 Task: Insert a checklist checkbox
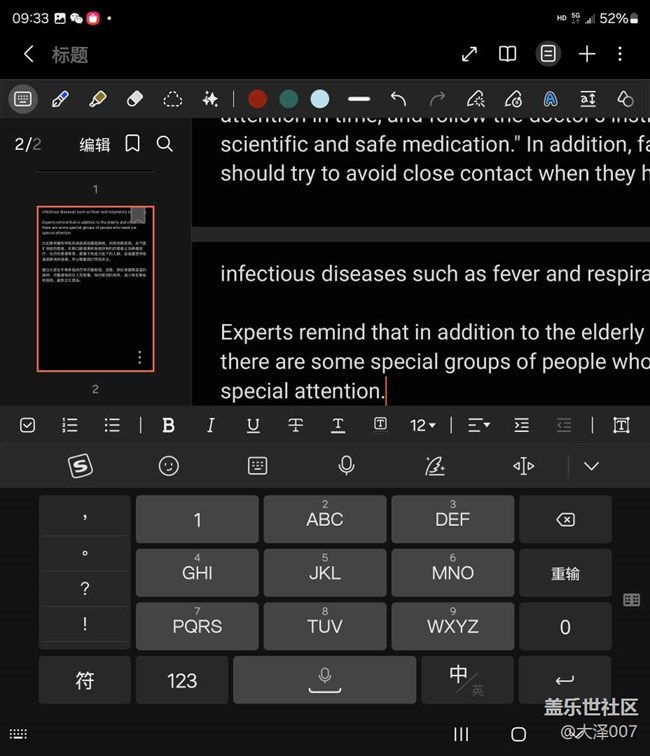[28, 425]
